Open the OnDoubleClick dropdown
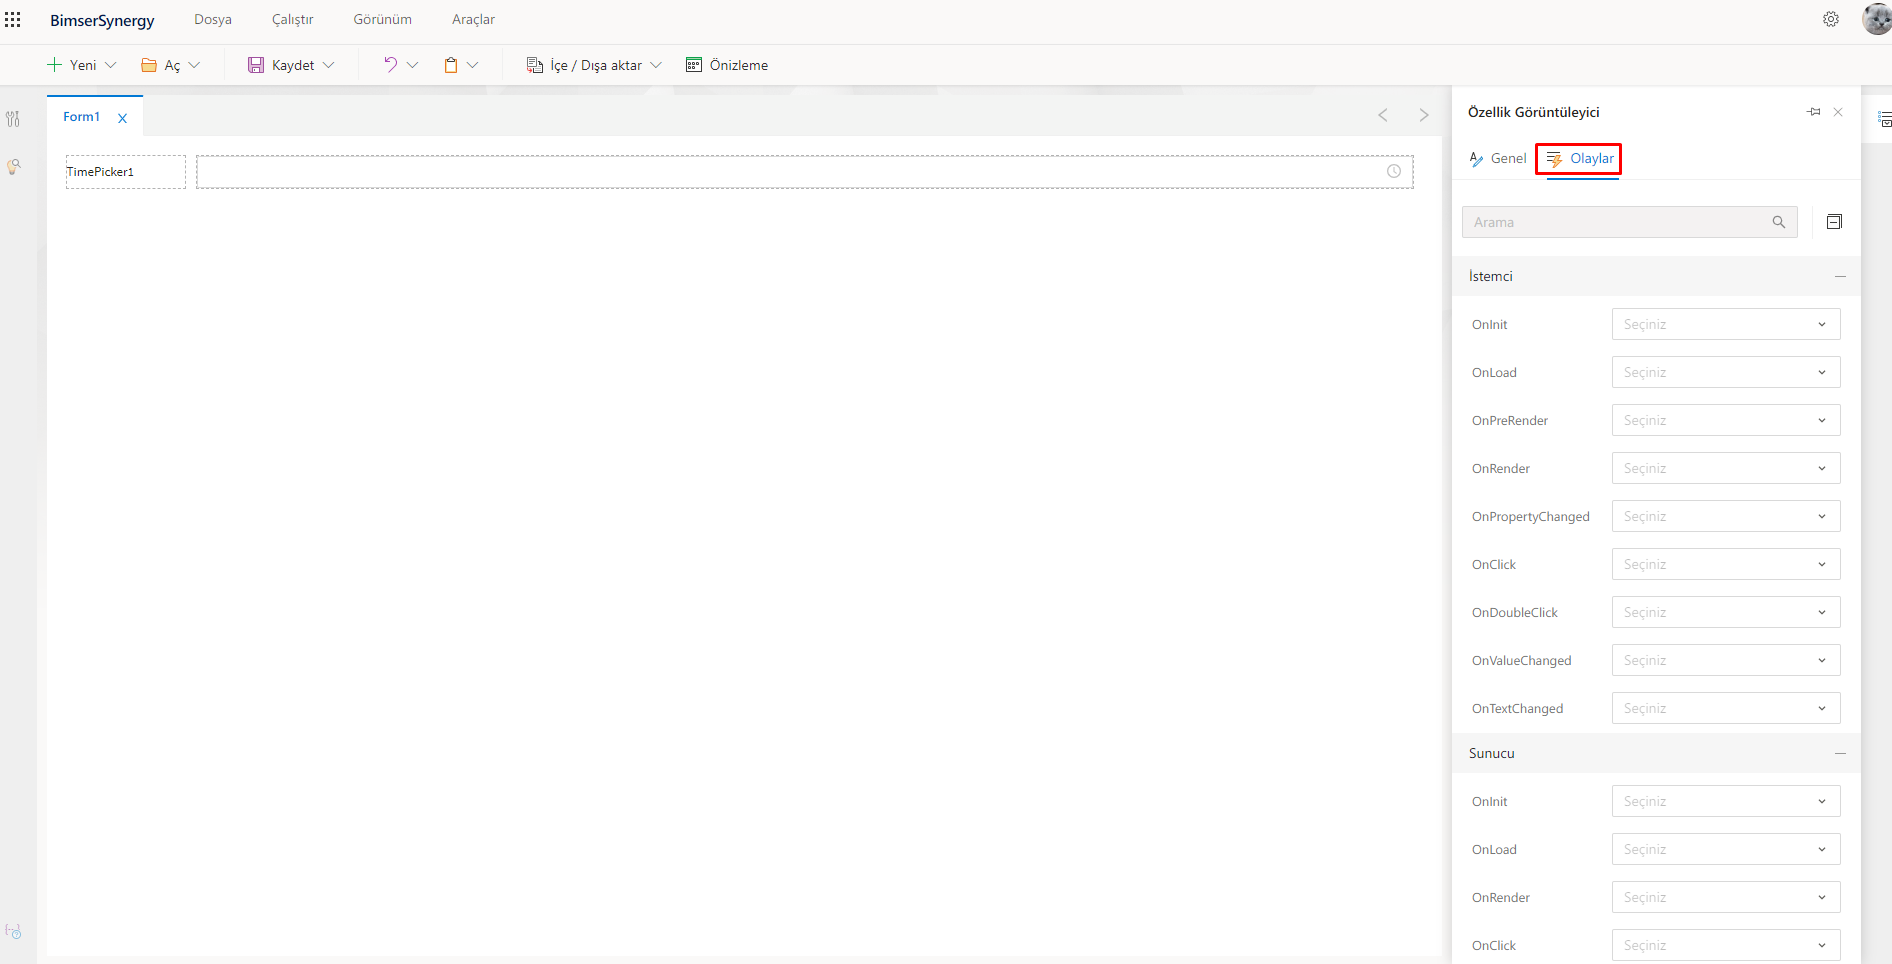 pos(1726,612)
